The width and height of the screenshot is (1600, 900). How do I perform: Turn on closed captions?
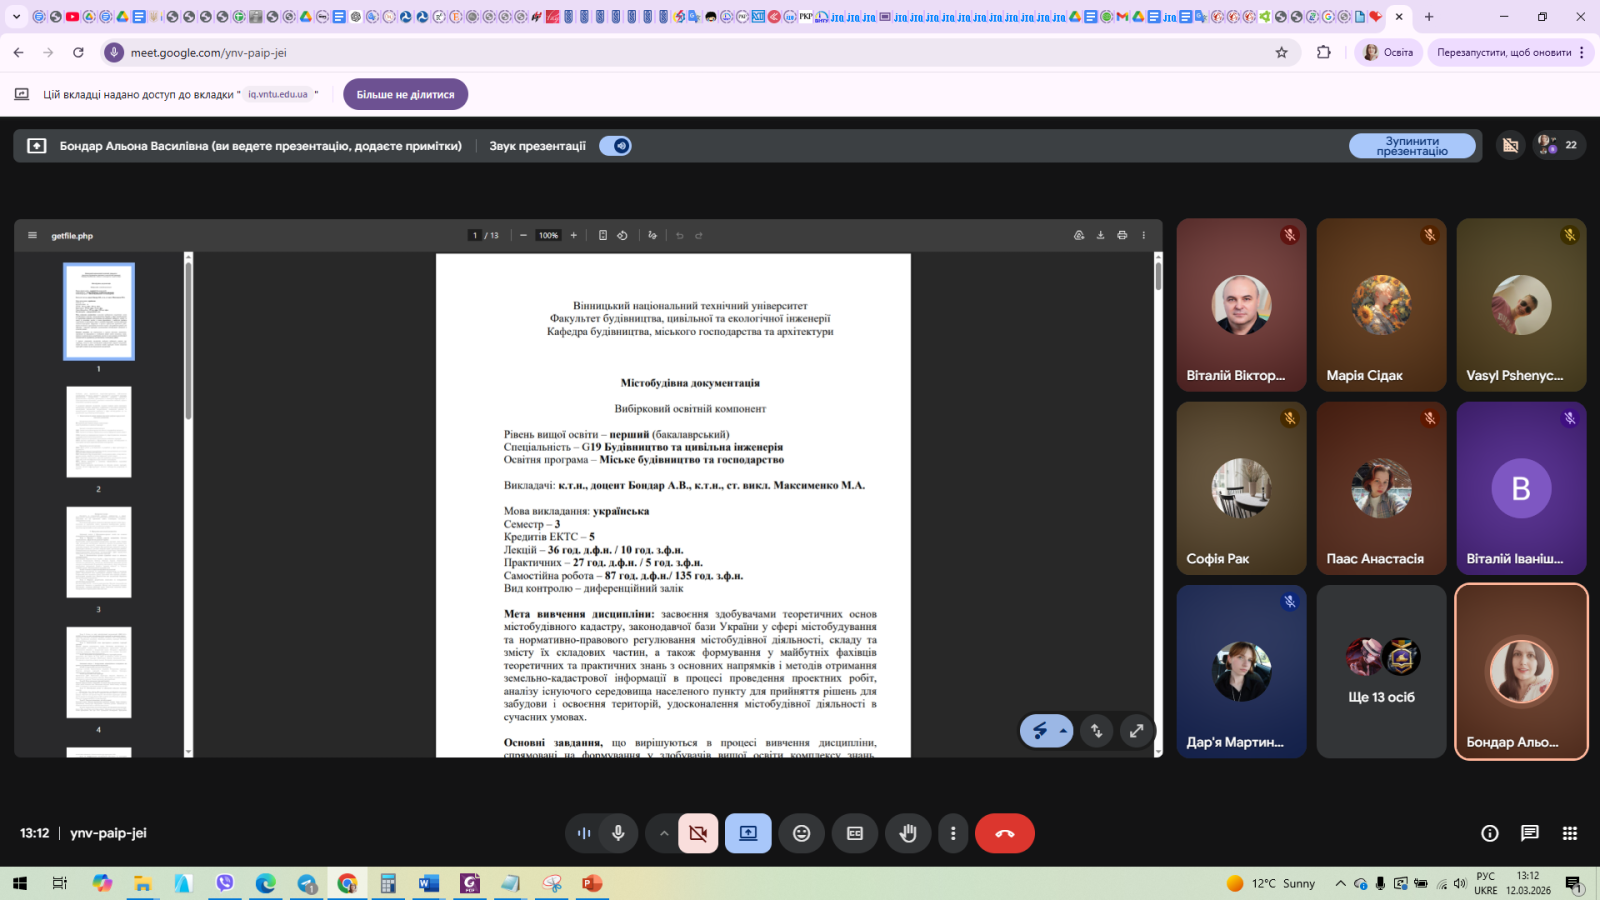click(x=855, y=833)
